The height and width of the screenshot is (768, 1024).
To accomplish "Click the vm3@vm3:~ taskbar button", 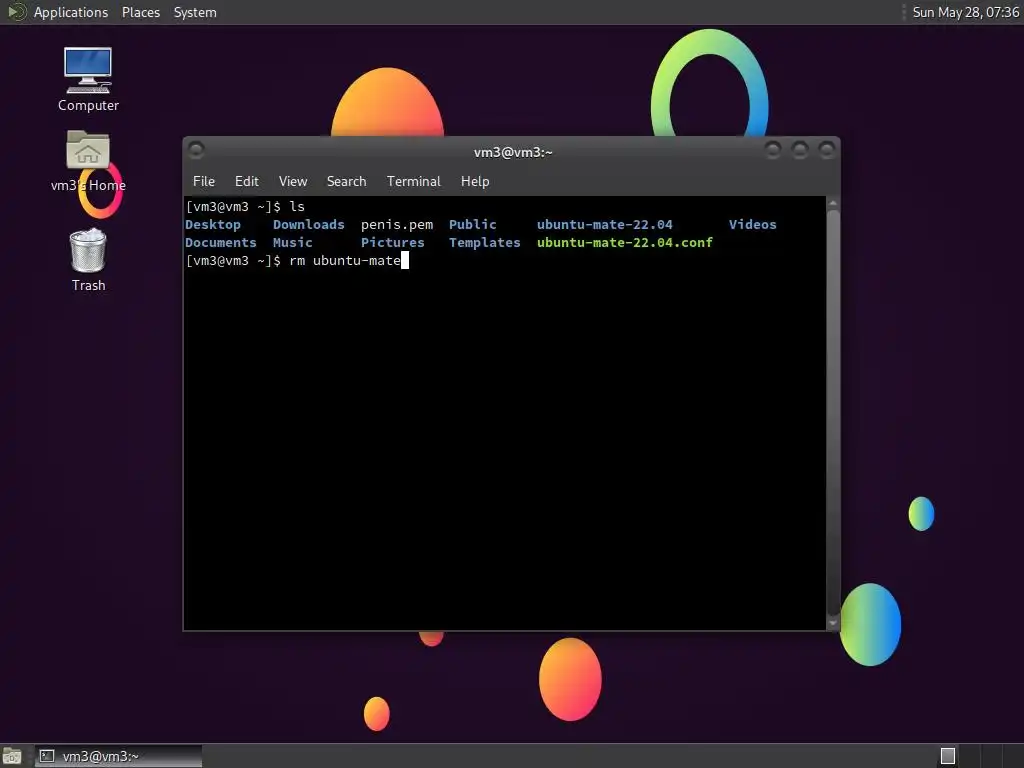I will (118, 756).
